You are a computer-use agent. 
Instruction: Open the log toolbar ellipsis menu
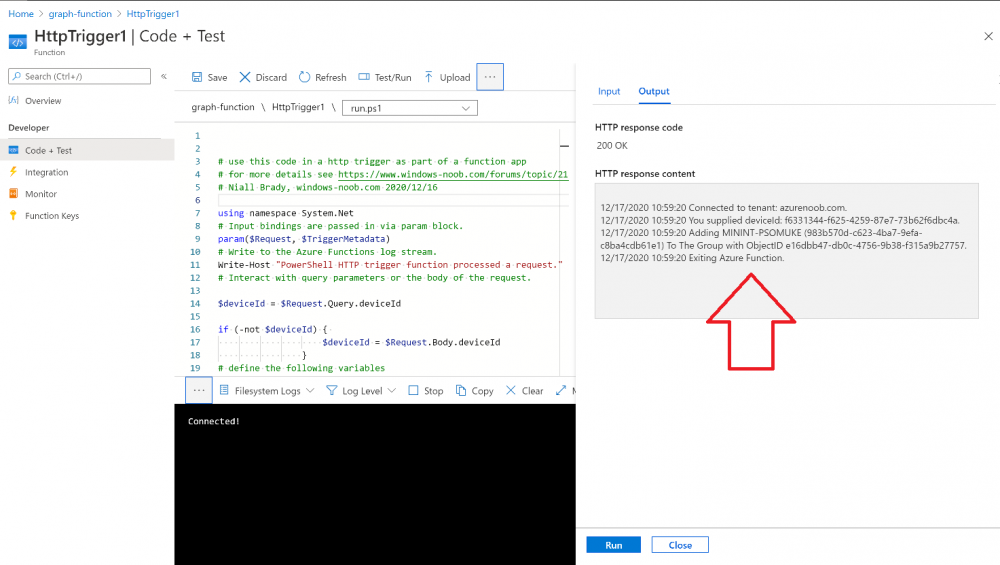pyautogui.click(x=199, y=390)
